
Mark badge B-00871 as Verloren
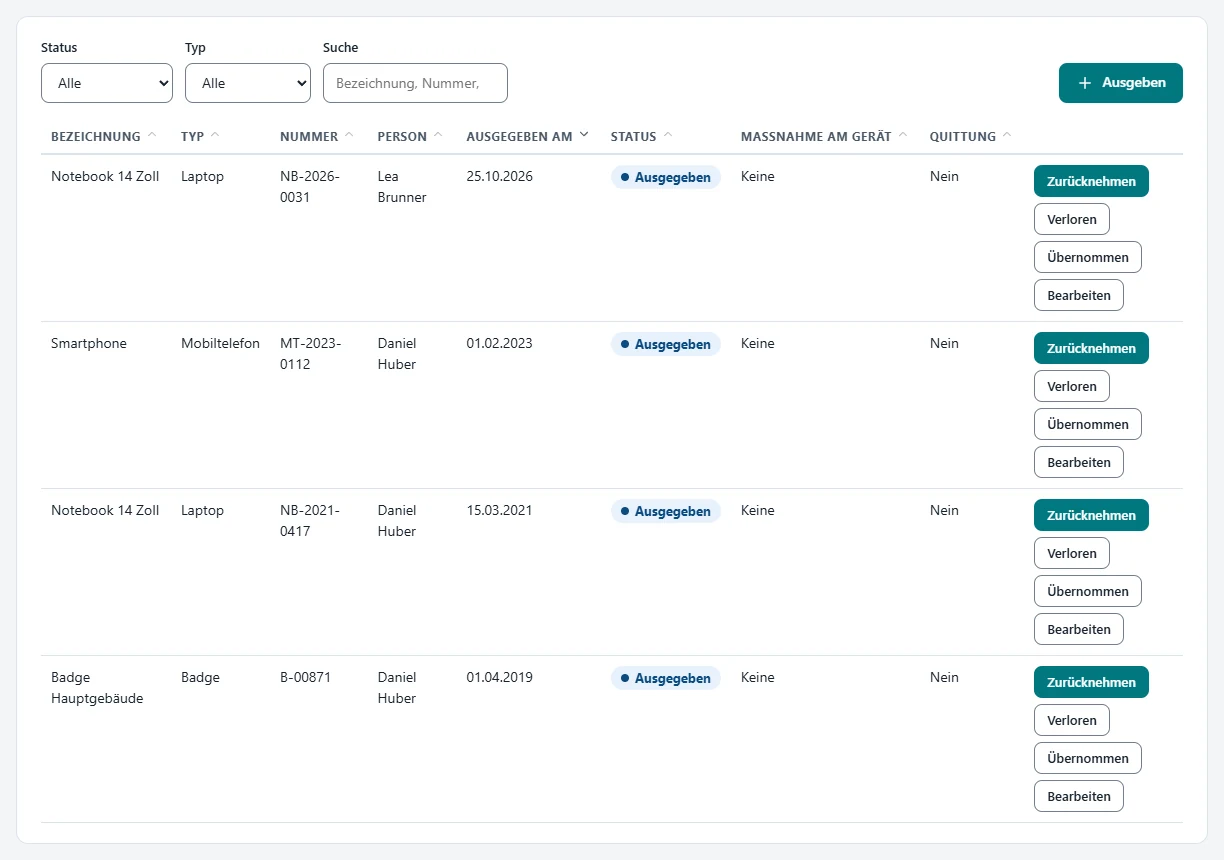coord(1072,720)
